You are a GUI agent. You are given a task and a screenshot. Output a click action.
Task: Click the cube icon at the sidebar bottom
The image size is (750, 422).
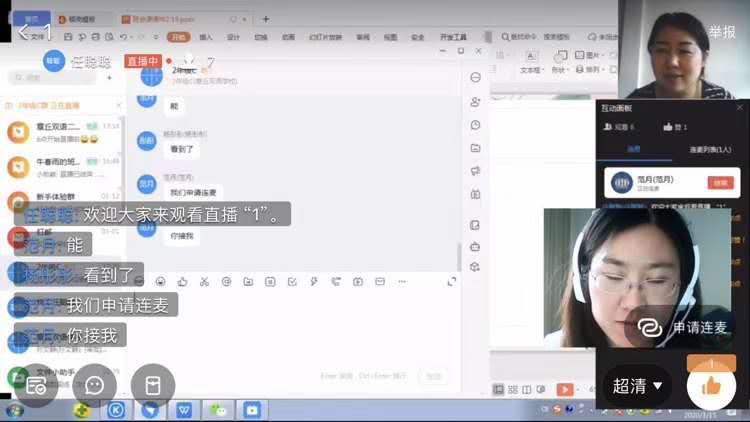(x=475, y=267)
